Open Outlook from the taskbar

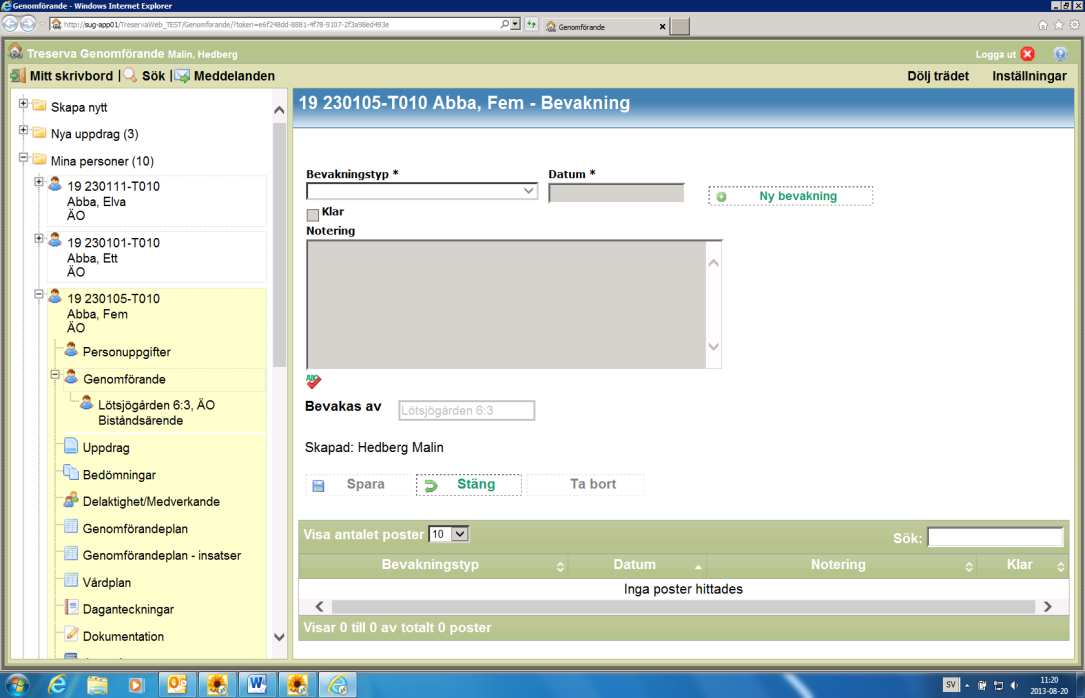coord(177,685)
